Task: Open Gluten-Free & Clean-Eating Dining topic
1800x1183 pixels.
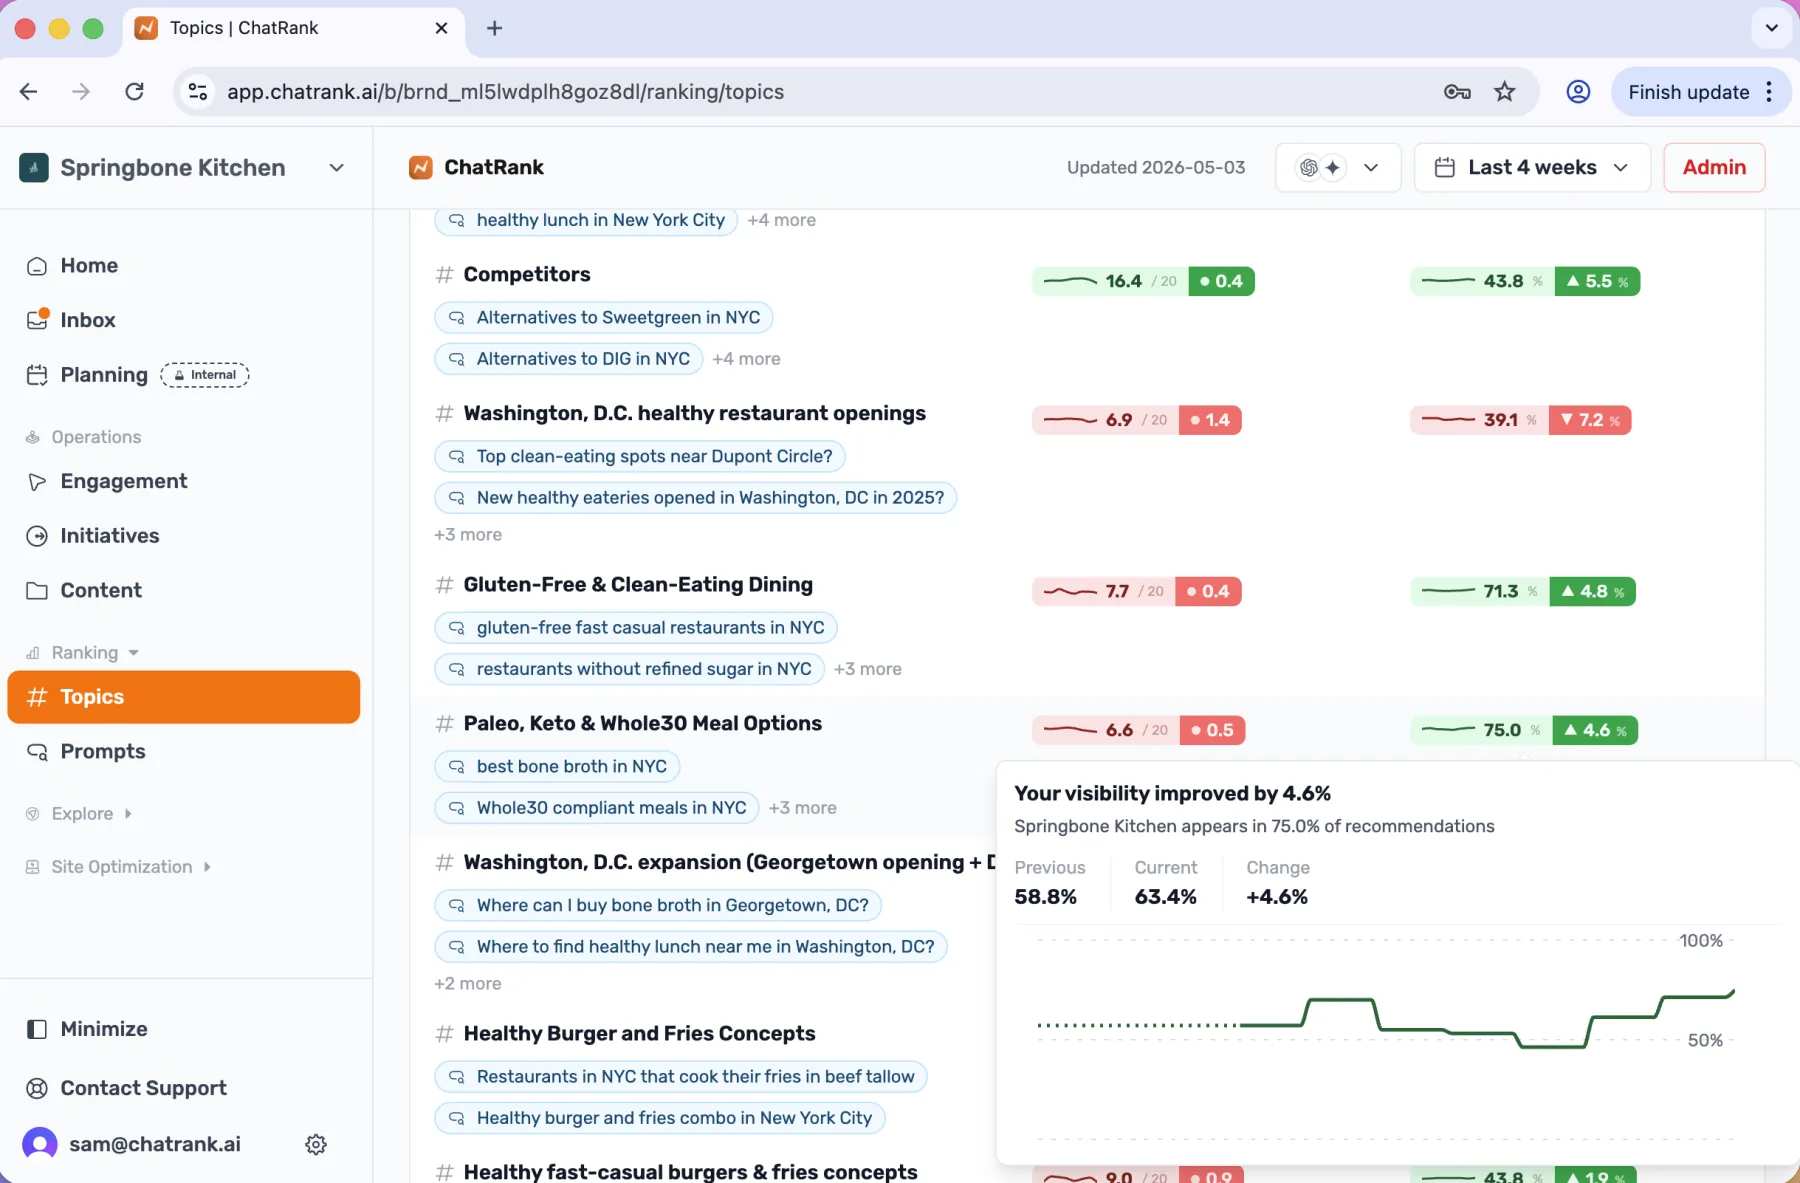Action: pos(638,584)
